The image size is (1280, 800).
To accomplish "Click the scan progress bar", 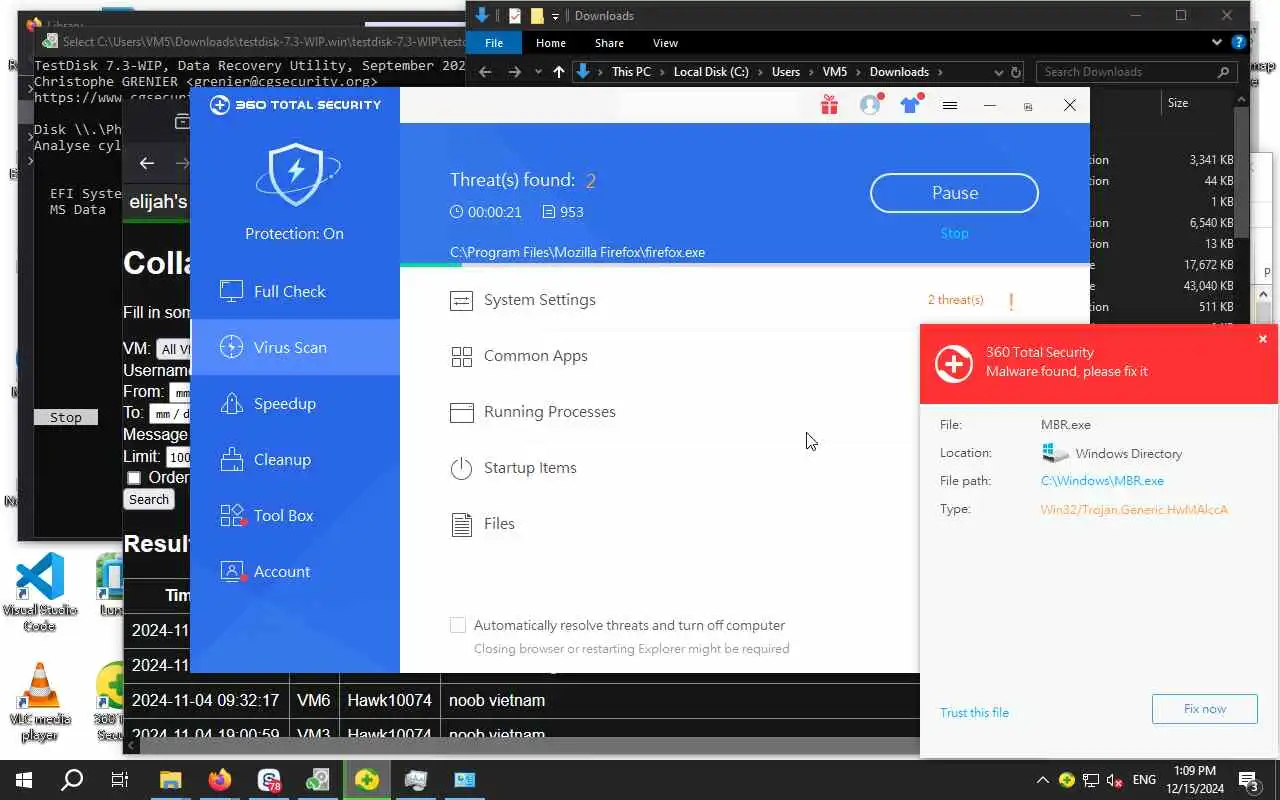I will pos(745,265).
